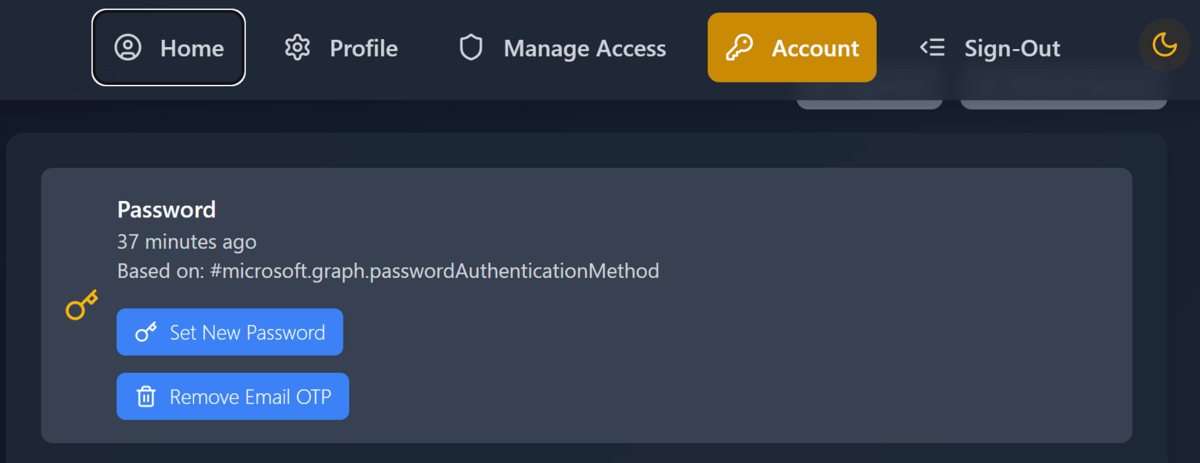Click the key icon in Account tab
This screenshot has width=1200, height=463.
click(x=739, y=48)
